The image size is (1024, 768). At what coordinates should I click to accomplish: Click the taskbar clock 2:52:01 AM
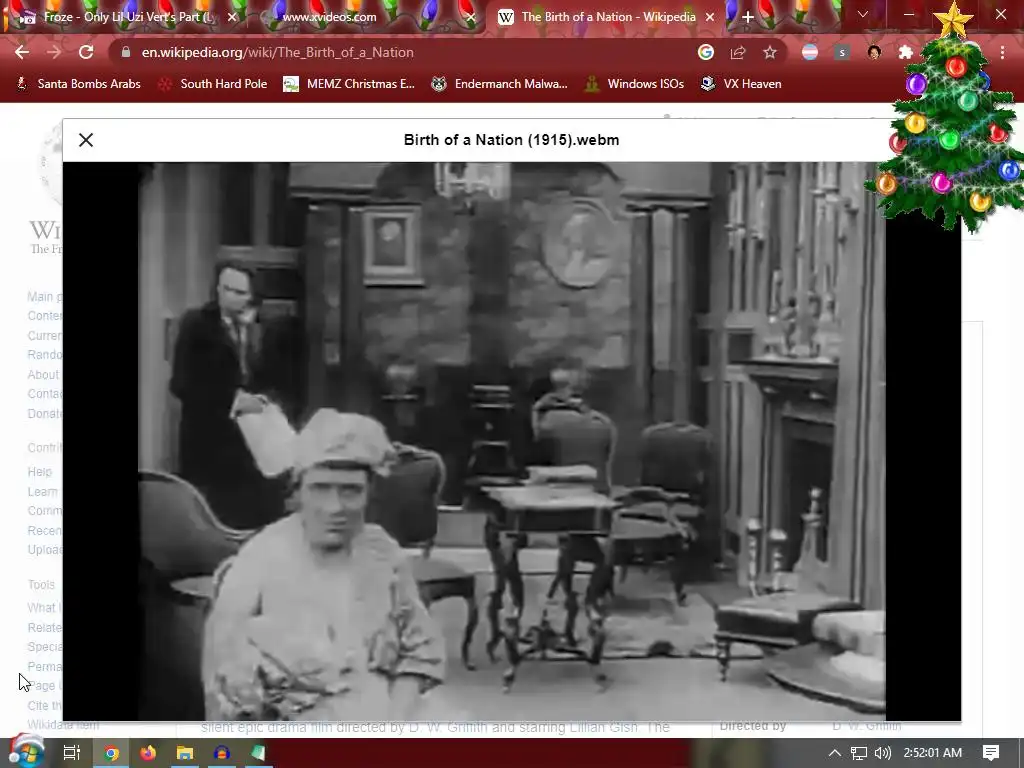[933, 753]
